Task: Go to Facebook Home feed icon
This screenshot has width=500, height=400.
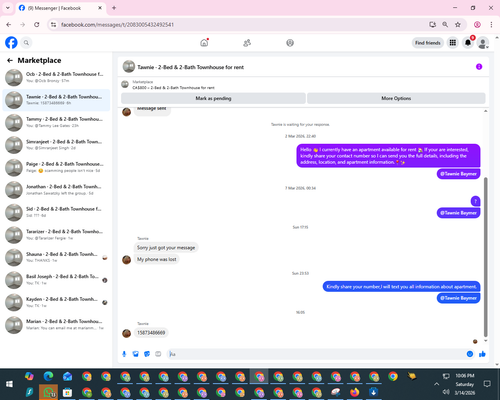Action: (204, 43)
